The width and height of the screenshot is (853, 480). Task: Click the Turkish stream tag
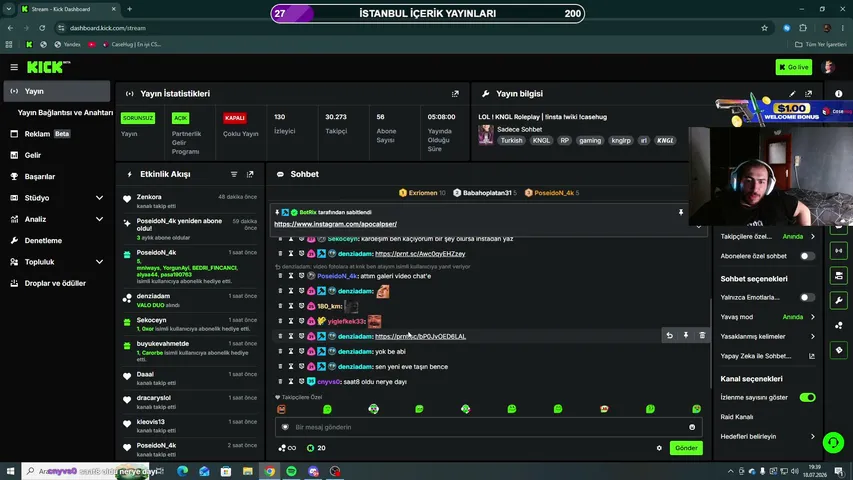pos(511,140)
